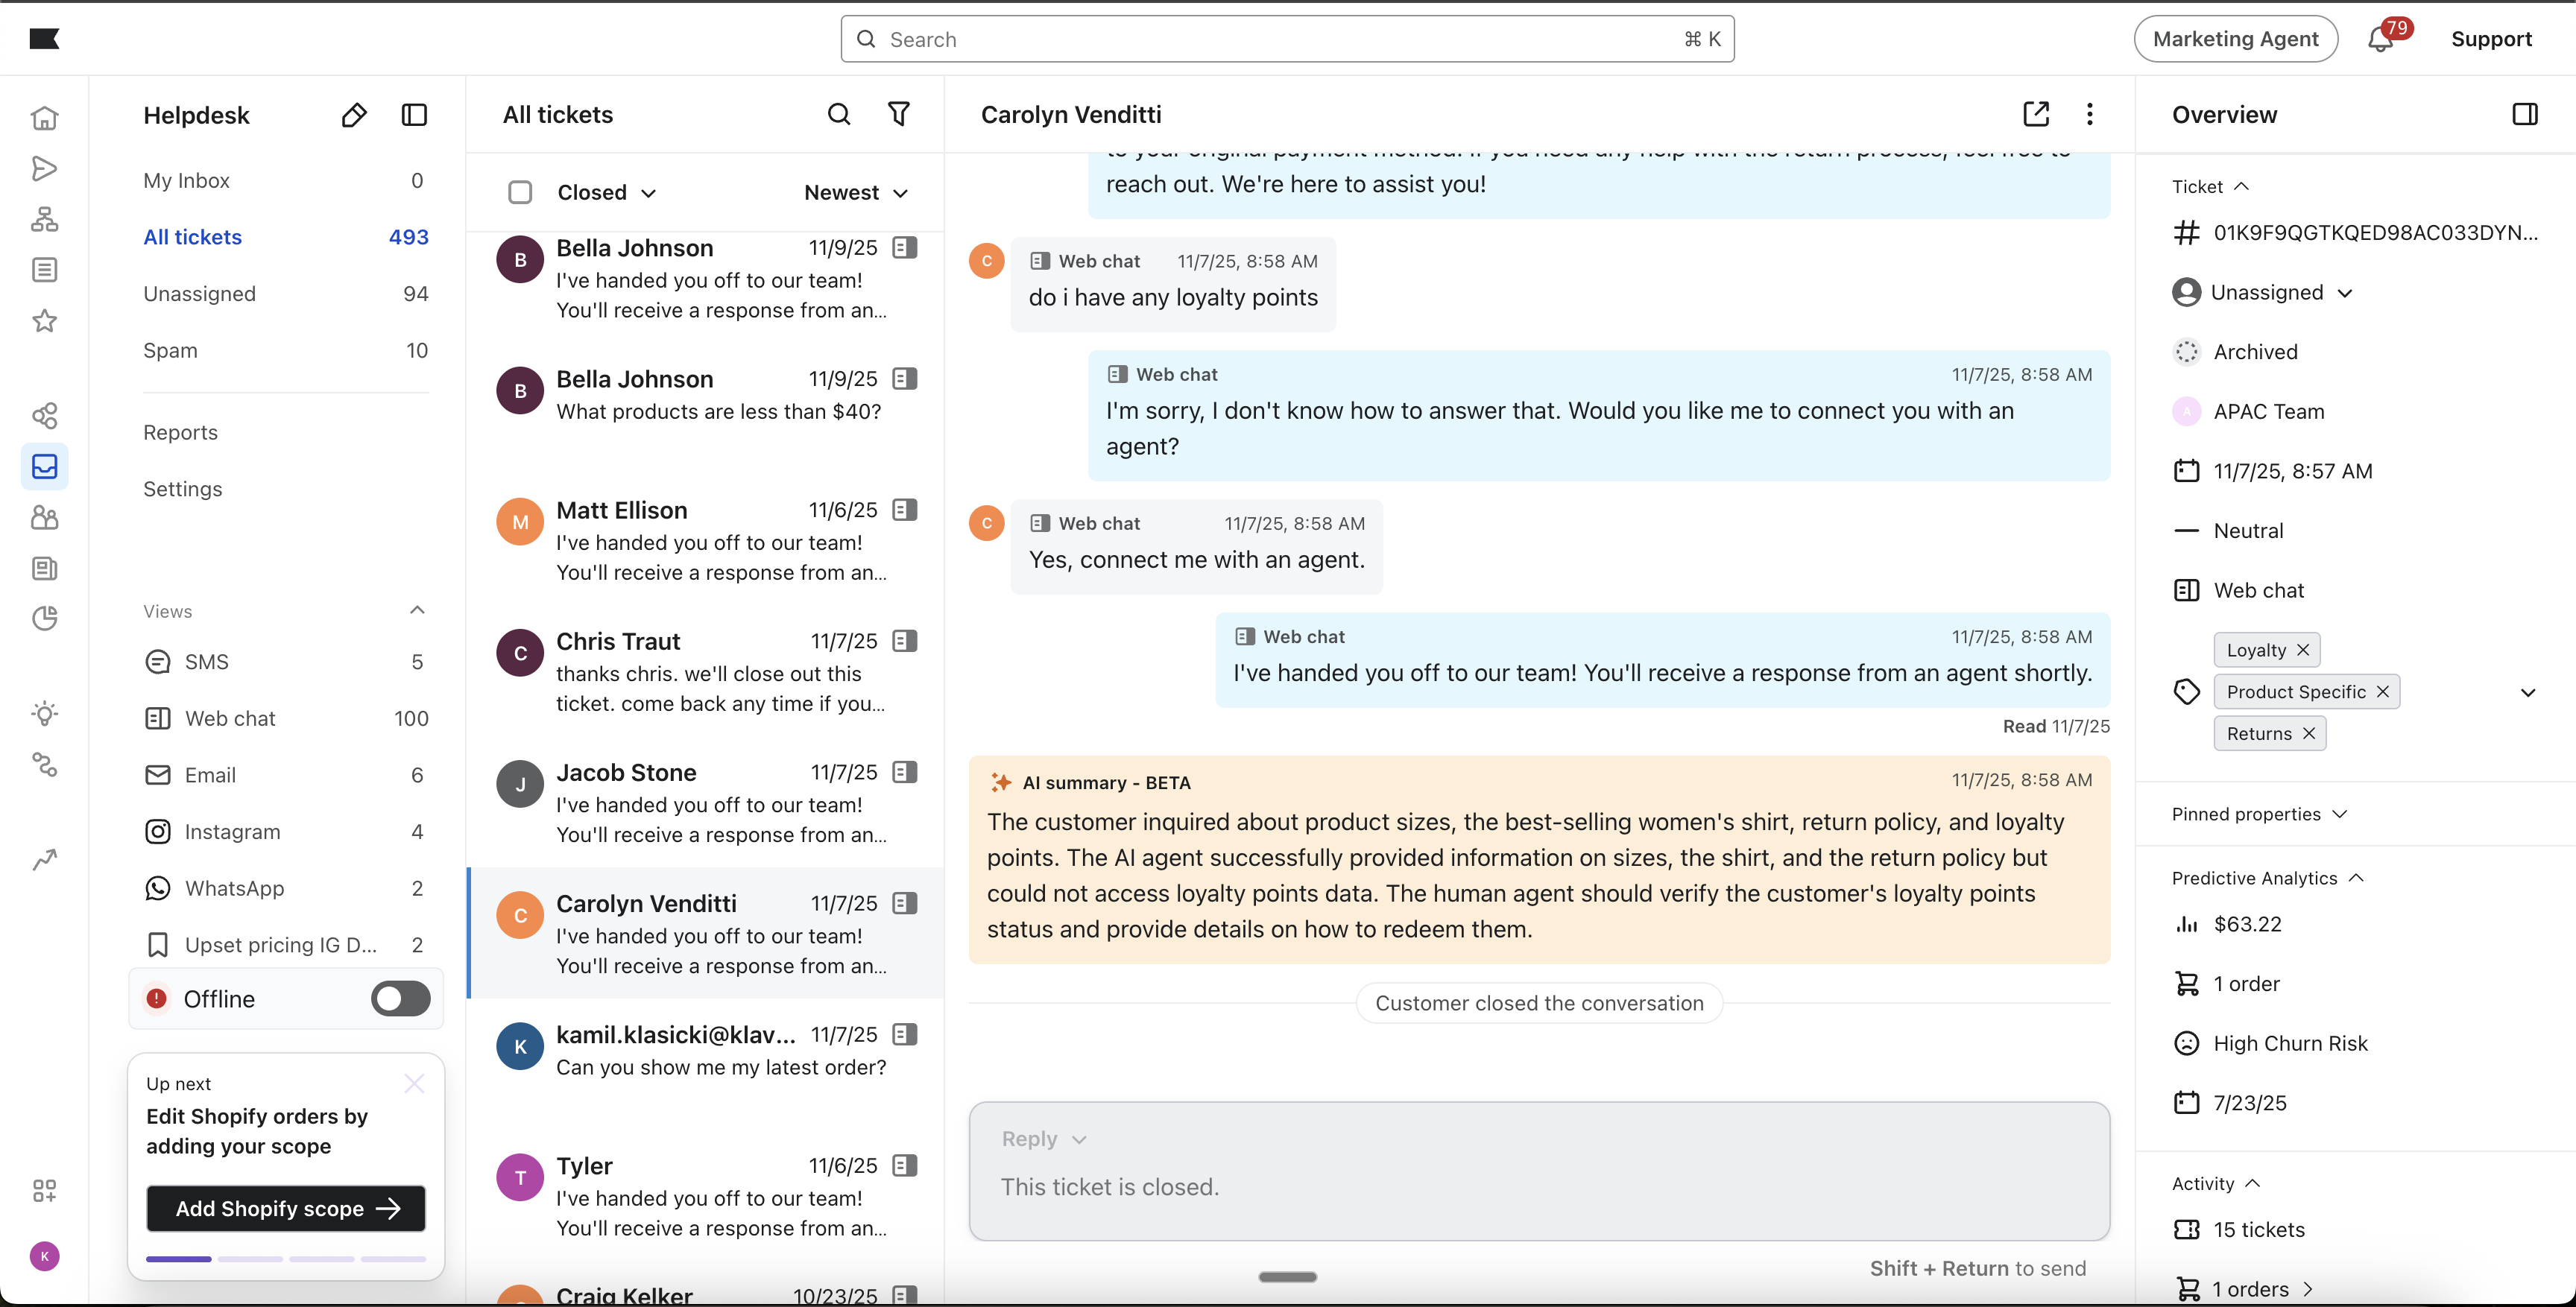Open the three-dot ticket options menu
Viewport: 2576px width, 1307px height.
tap(2089, 114)
